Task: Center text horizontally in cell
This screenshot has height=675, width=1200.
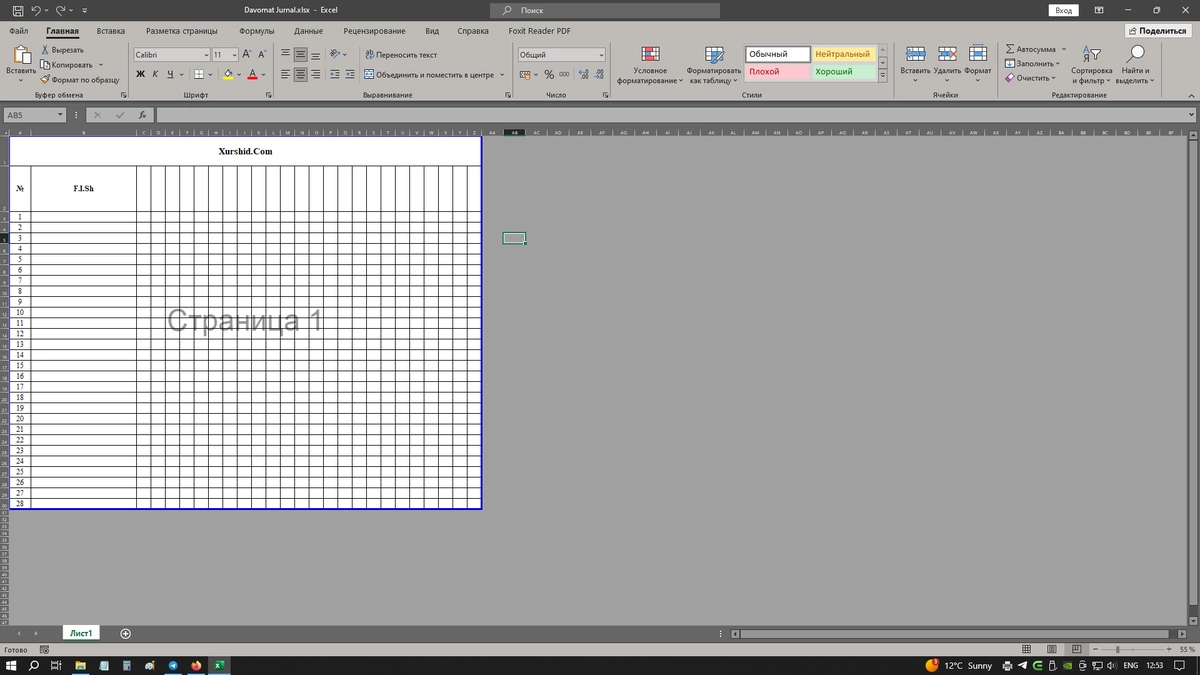Action: (301, 74)
